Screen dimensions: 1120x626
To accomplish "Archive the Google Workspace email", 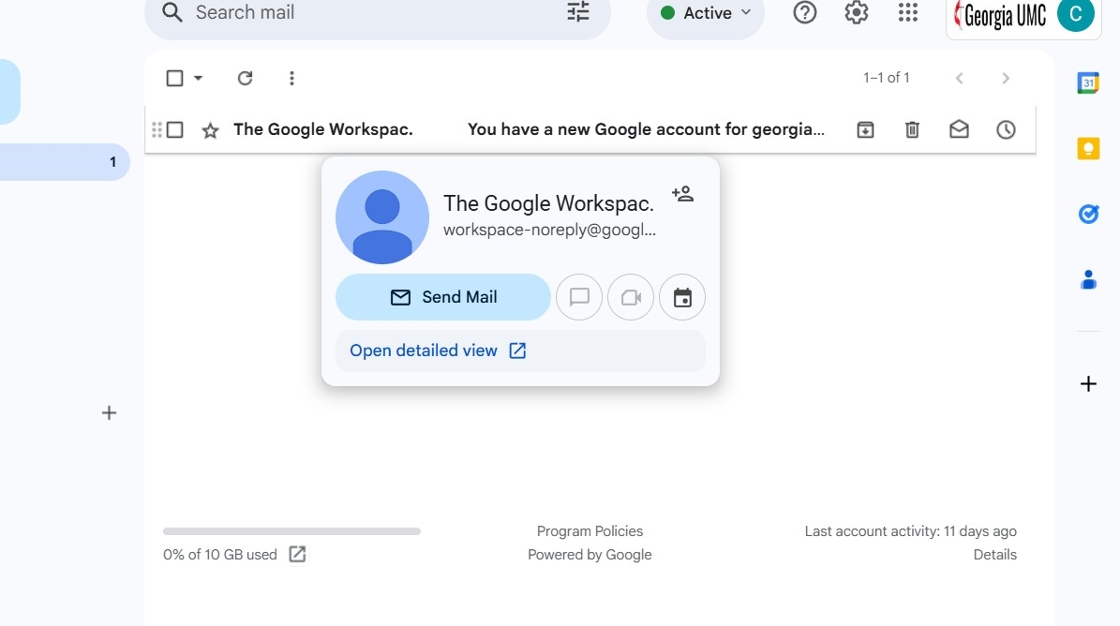I will (865, 129).
